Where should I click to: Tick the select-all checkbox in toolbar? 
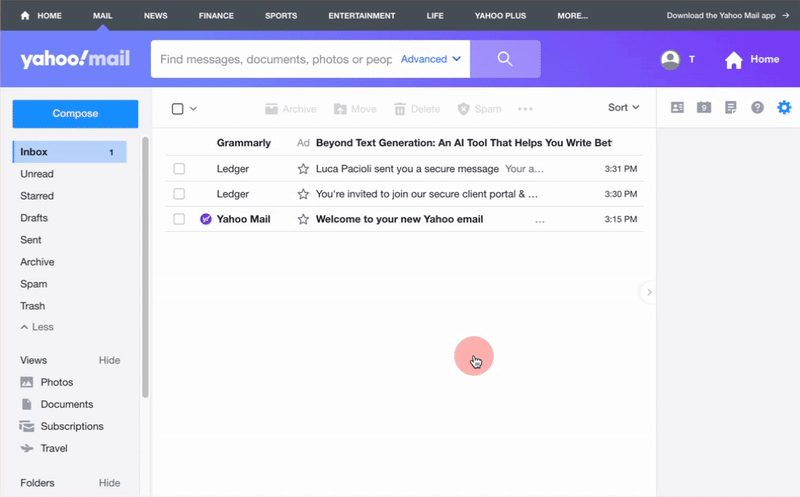coord(178,109)
